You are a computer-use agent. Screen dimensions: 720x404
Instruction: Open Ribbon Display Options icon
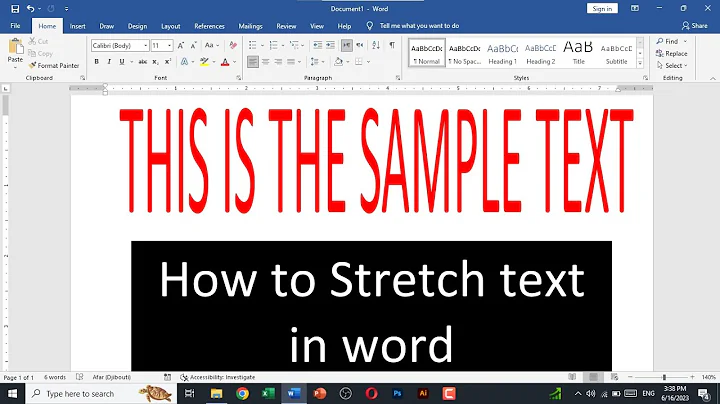point(635,8)
